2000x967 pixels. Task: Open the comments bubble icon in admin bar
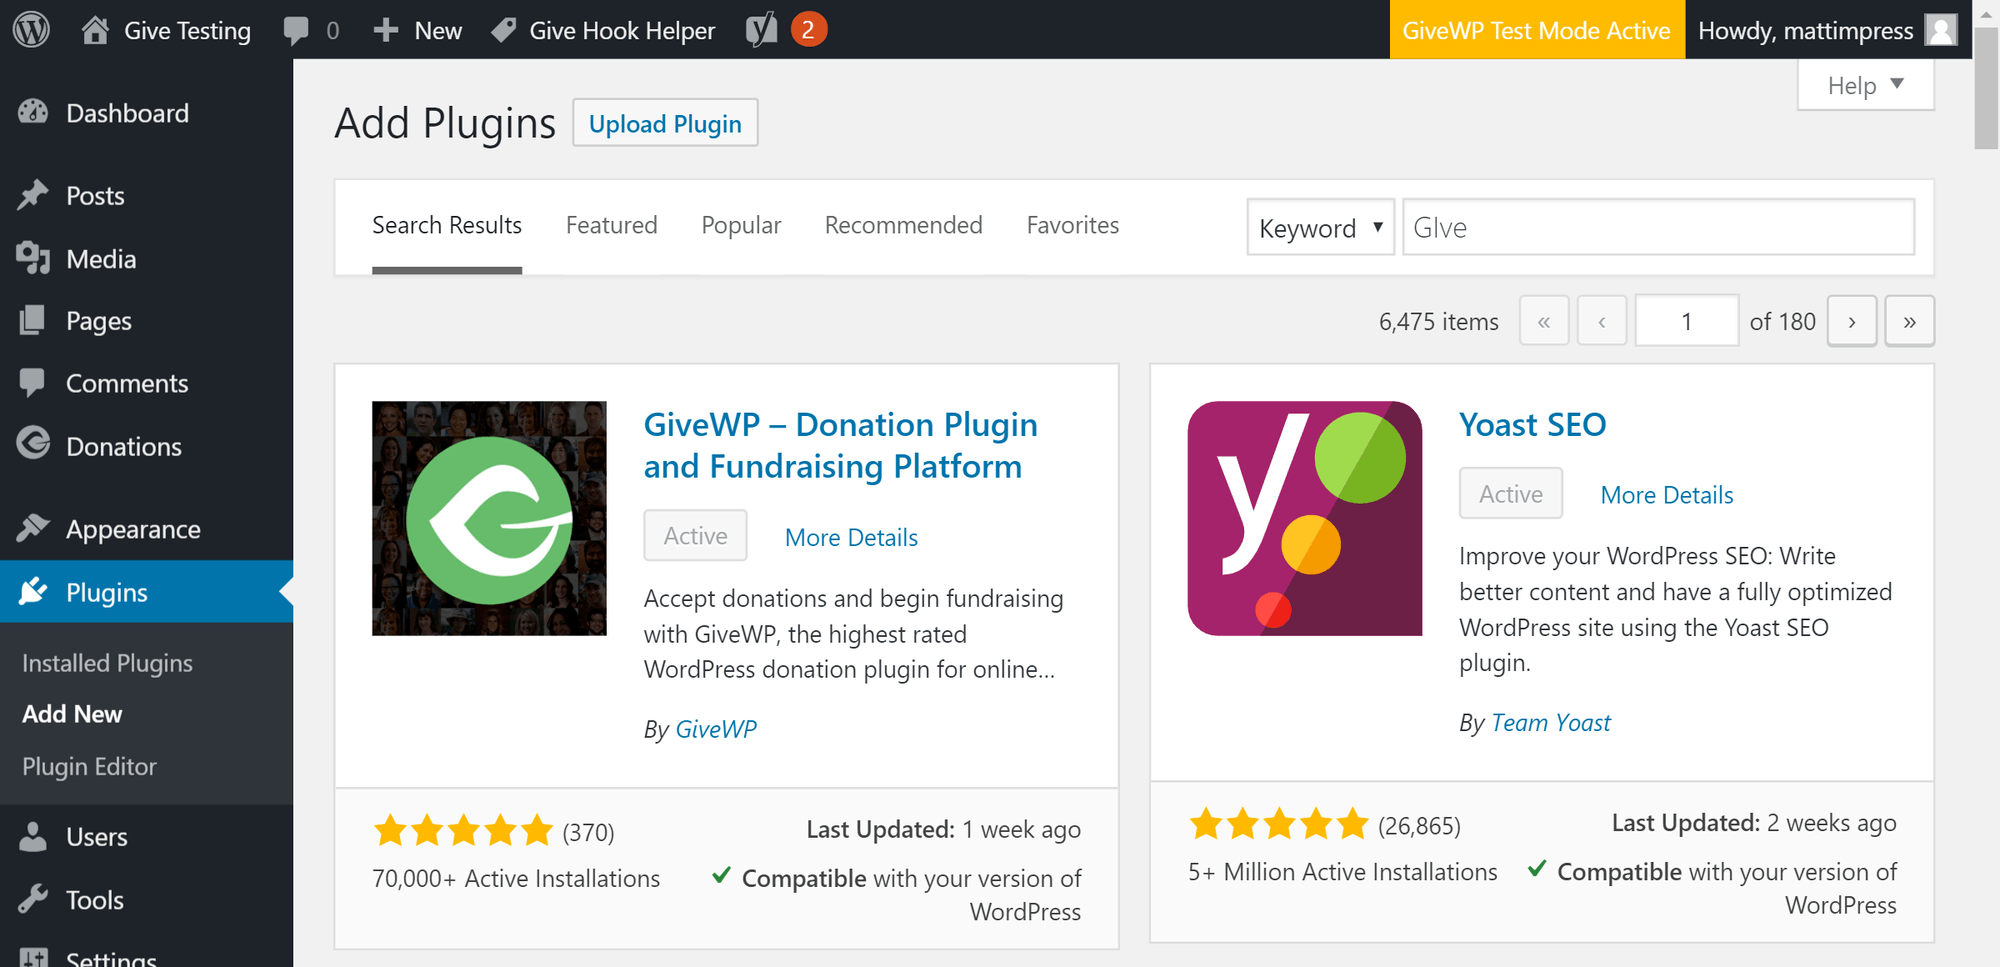coord(296,30)
